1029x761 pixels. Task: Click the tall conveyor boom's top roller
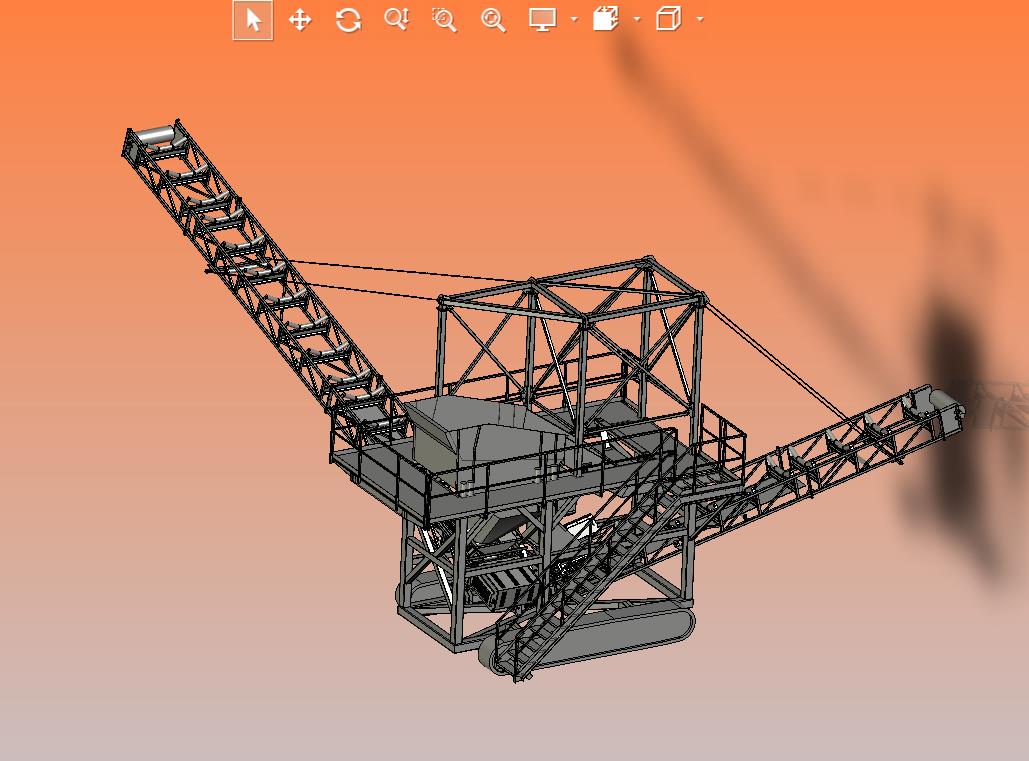[x=154, y=136]
